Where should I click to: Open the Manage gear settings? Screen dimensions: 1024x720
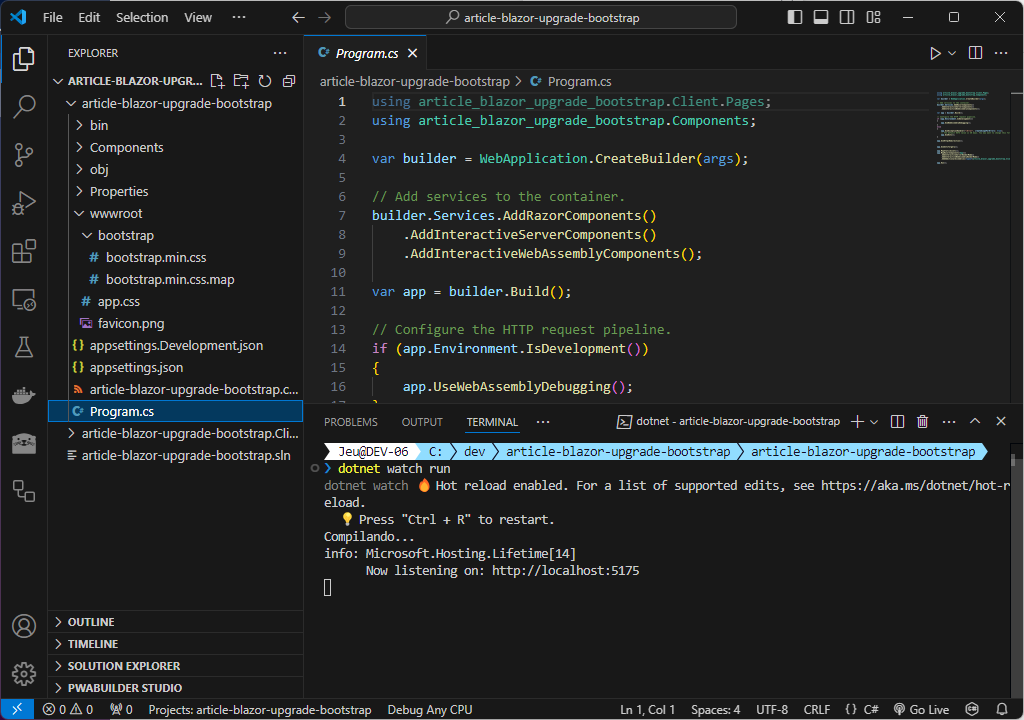click(24, 674)
